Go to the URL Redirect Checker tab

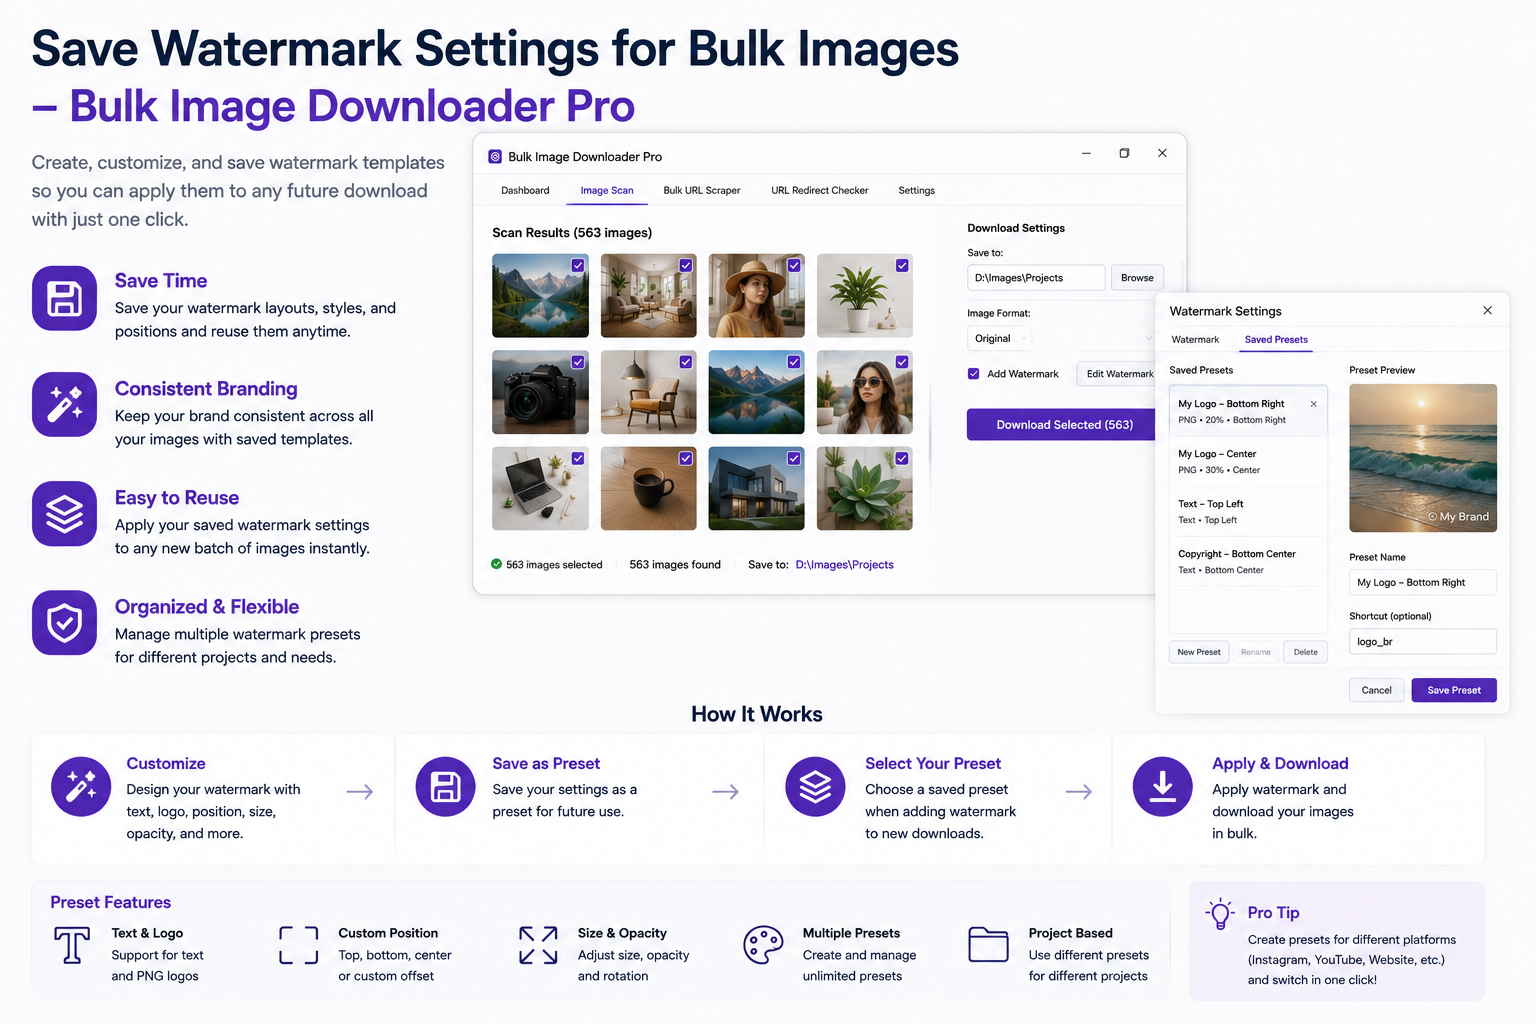point(820,190)
